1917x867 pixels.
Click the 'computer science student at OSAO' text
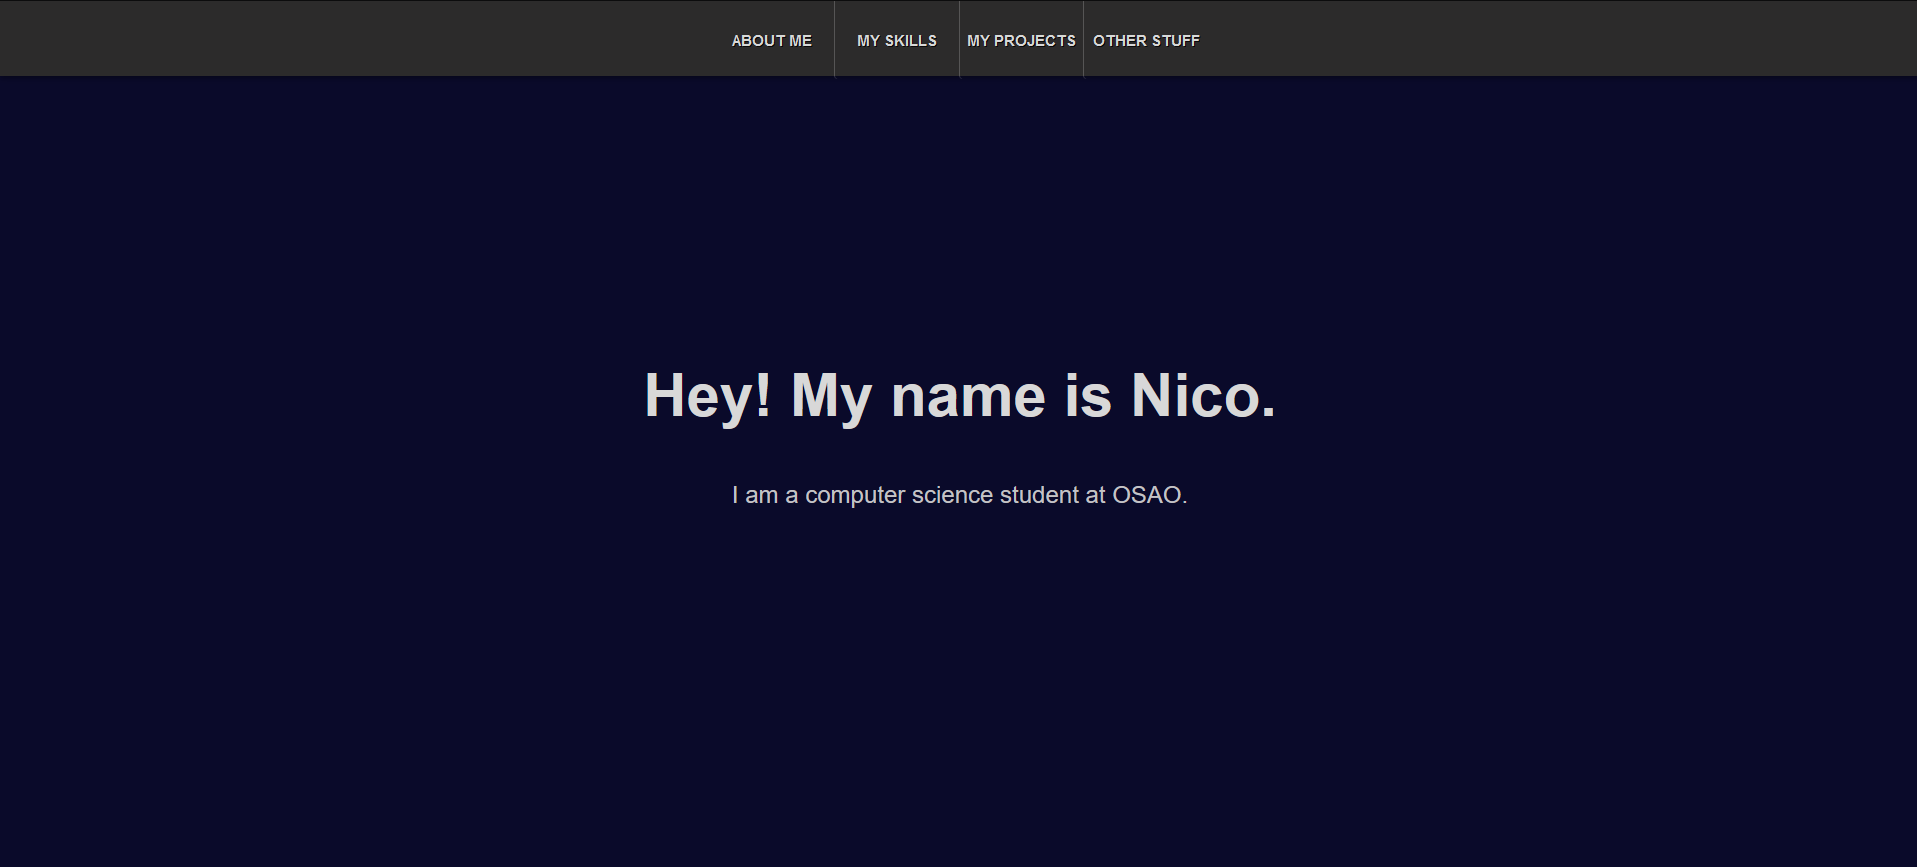pos(994,495)
